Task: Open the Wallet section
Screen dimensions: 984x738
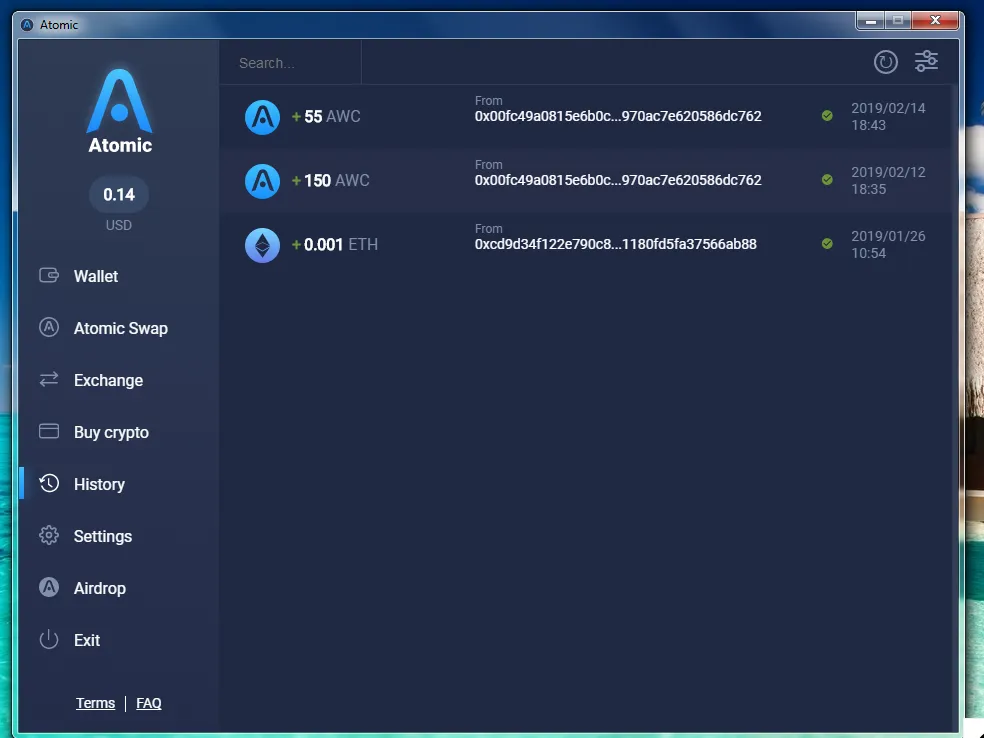Action: (95, 276)
